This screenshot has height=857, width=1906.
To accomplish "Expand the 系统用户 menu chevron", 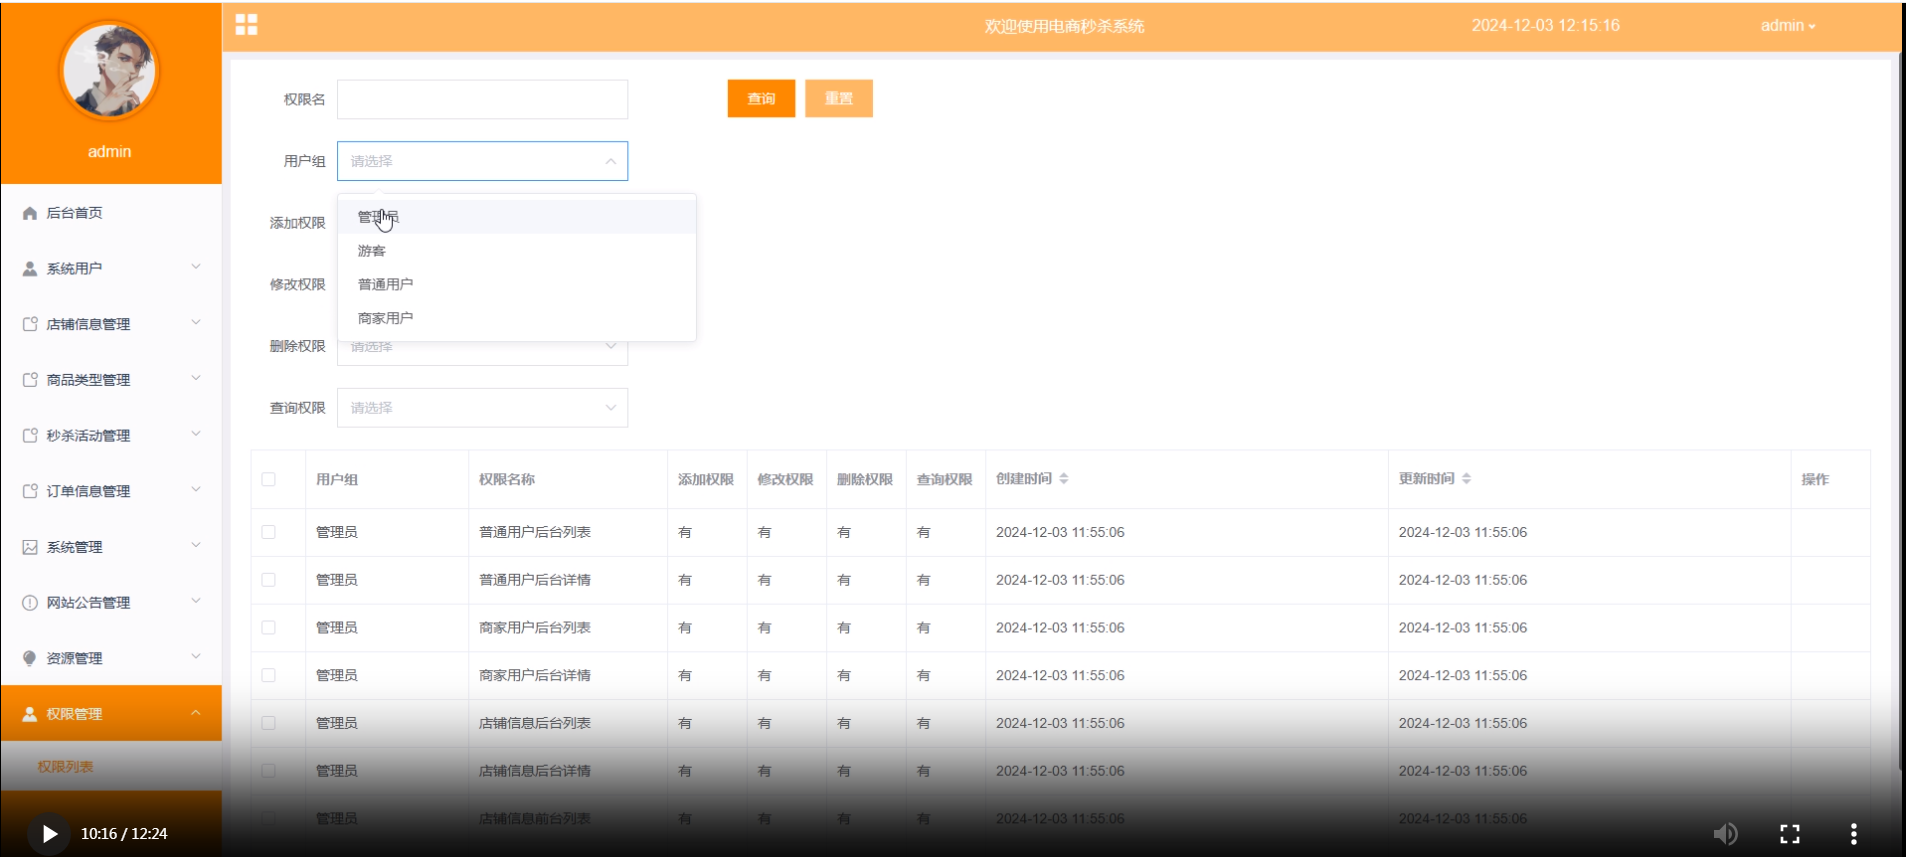I will [x=196, y=267].
